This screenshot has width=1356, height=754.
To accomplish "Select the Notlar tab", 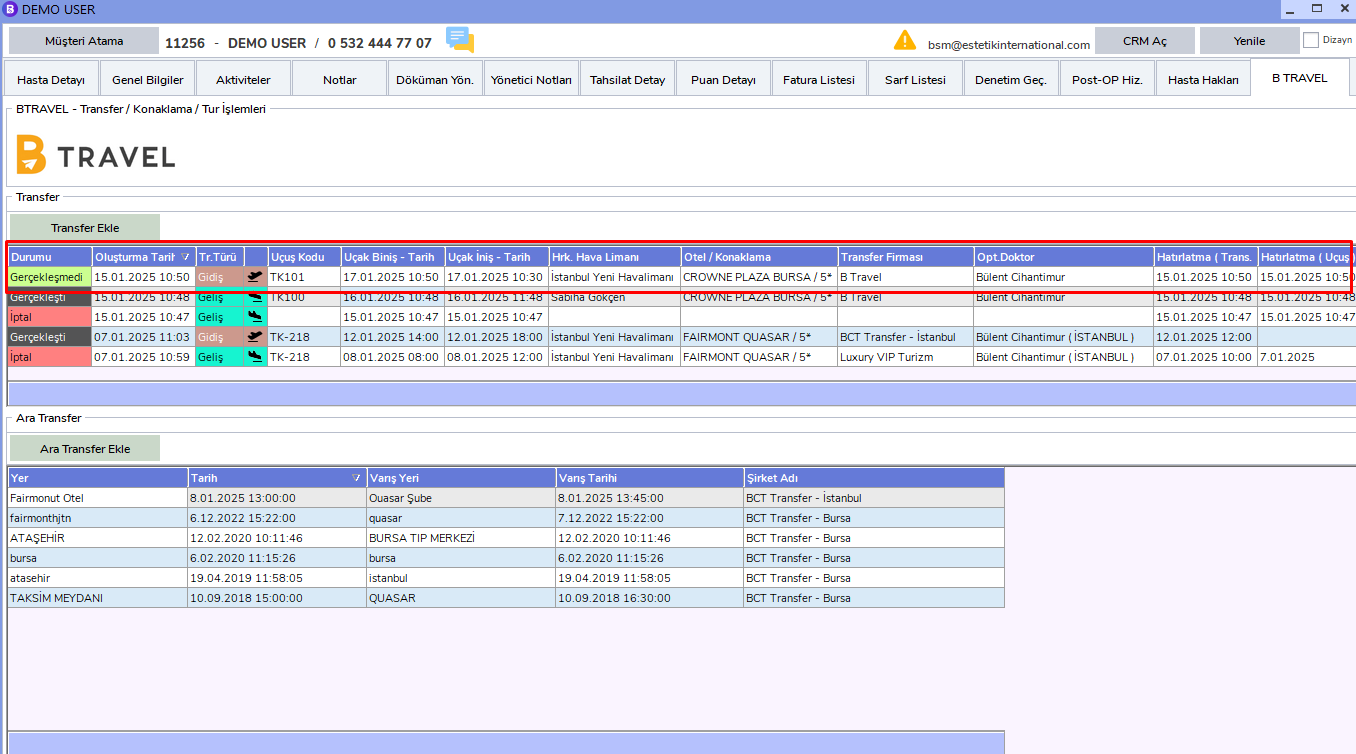I will [340, 79].
